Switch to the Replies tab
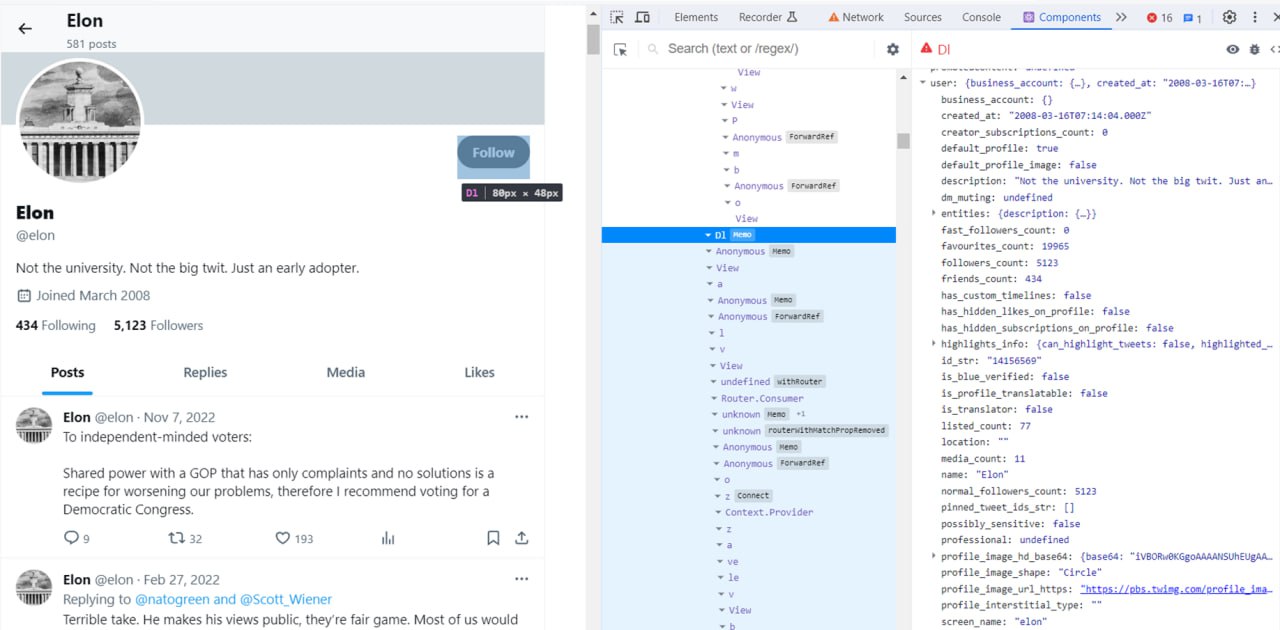1280x630 pixels. 205,372
